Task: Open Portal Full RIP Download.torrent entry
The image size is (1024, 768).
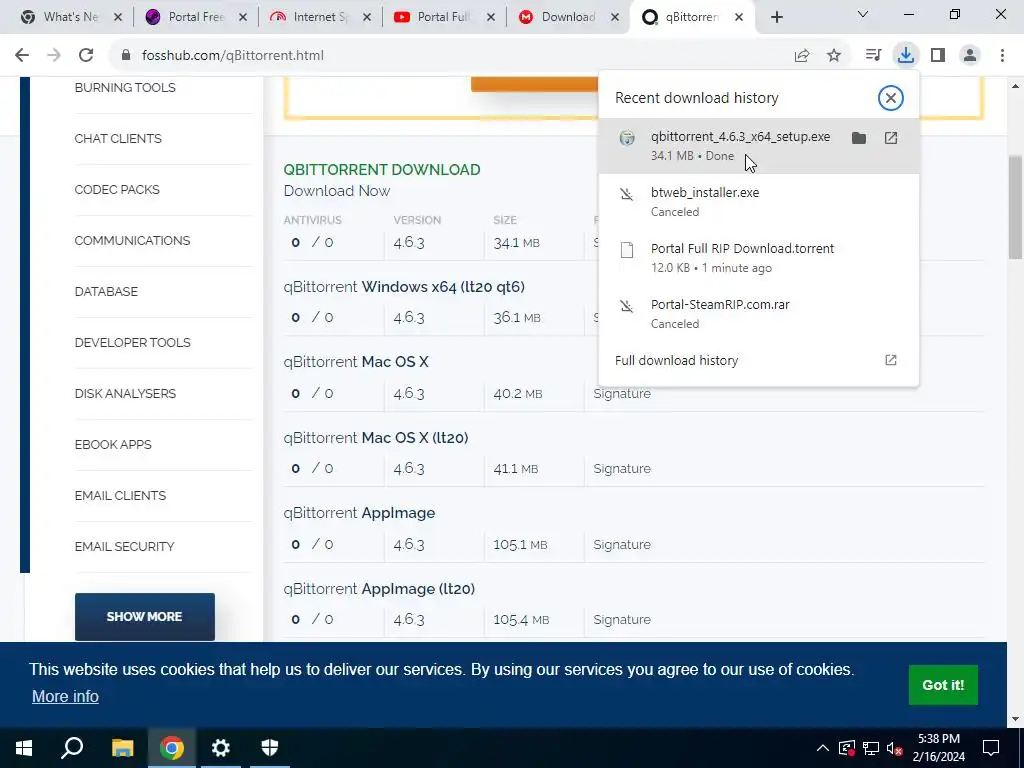Action: 758,258
